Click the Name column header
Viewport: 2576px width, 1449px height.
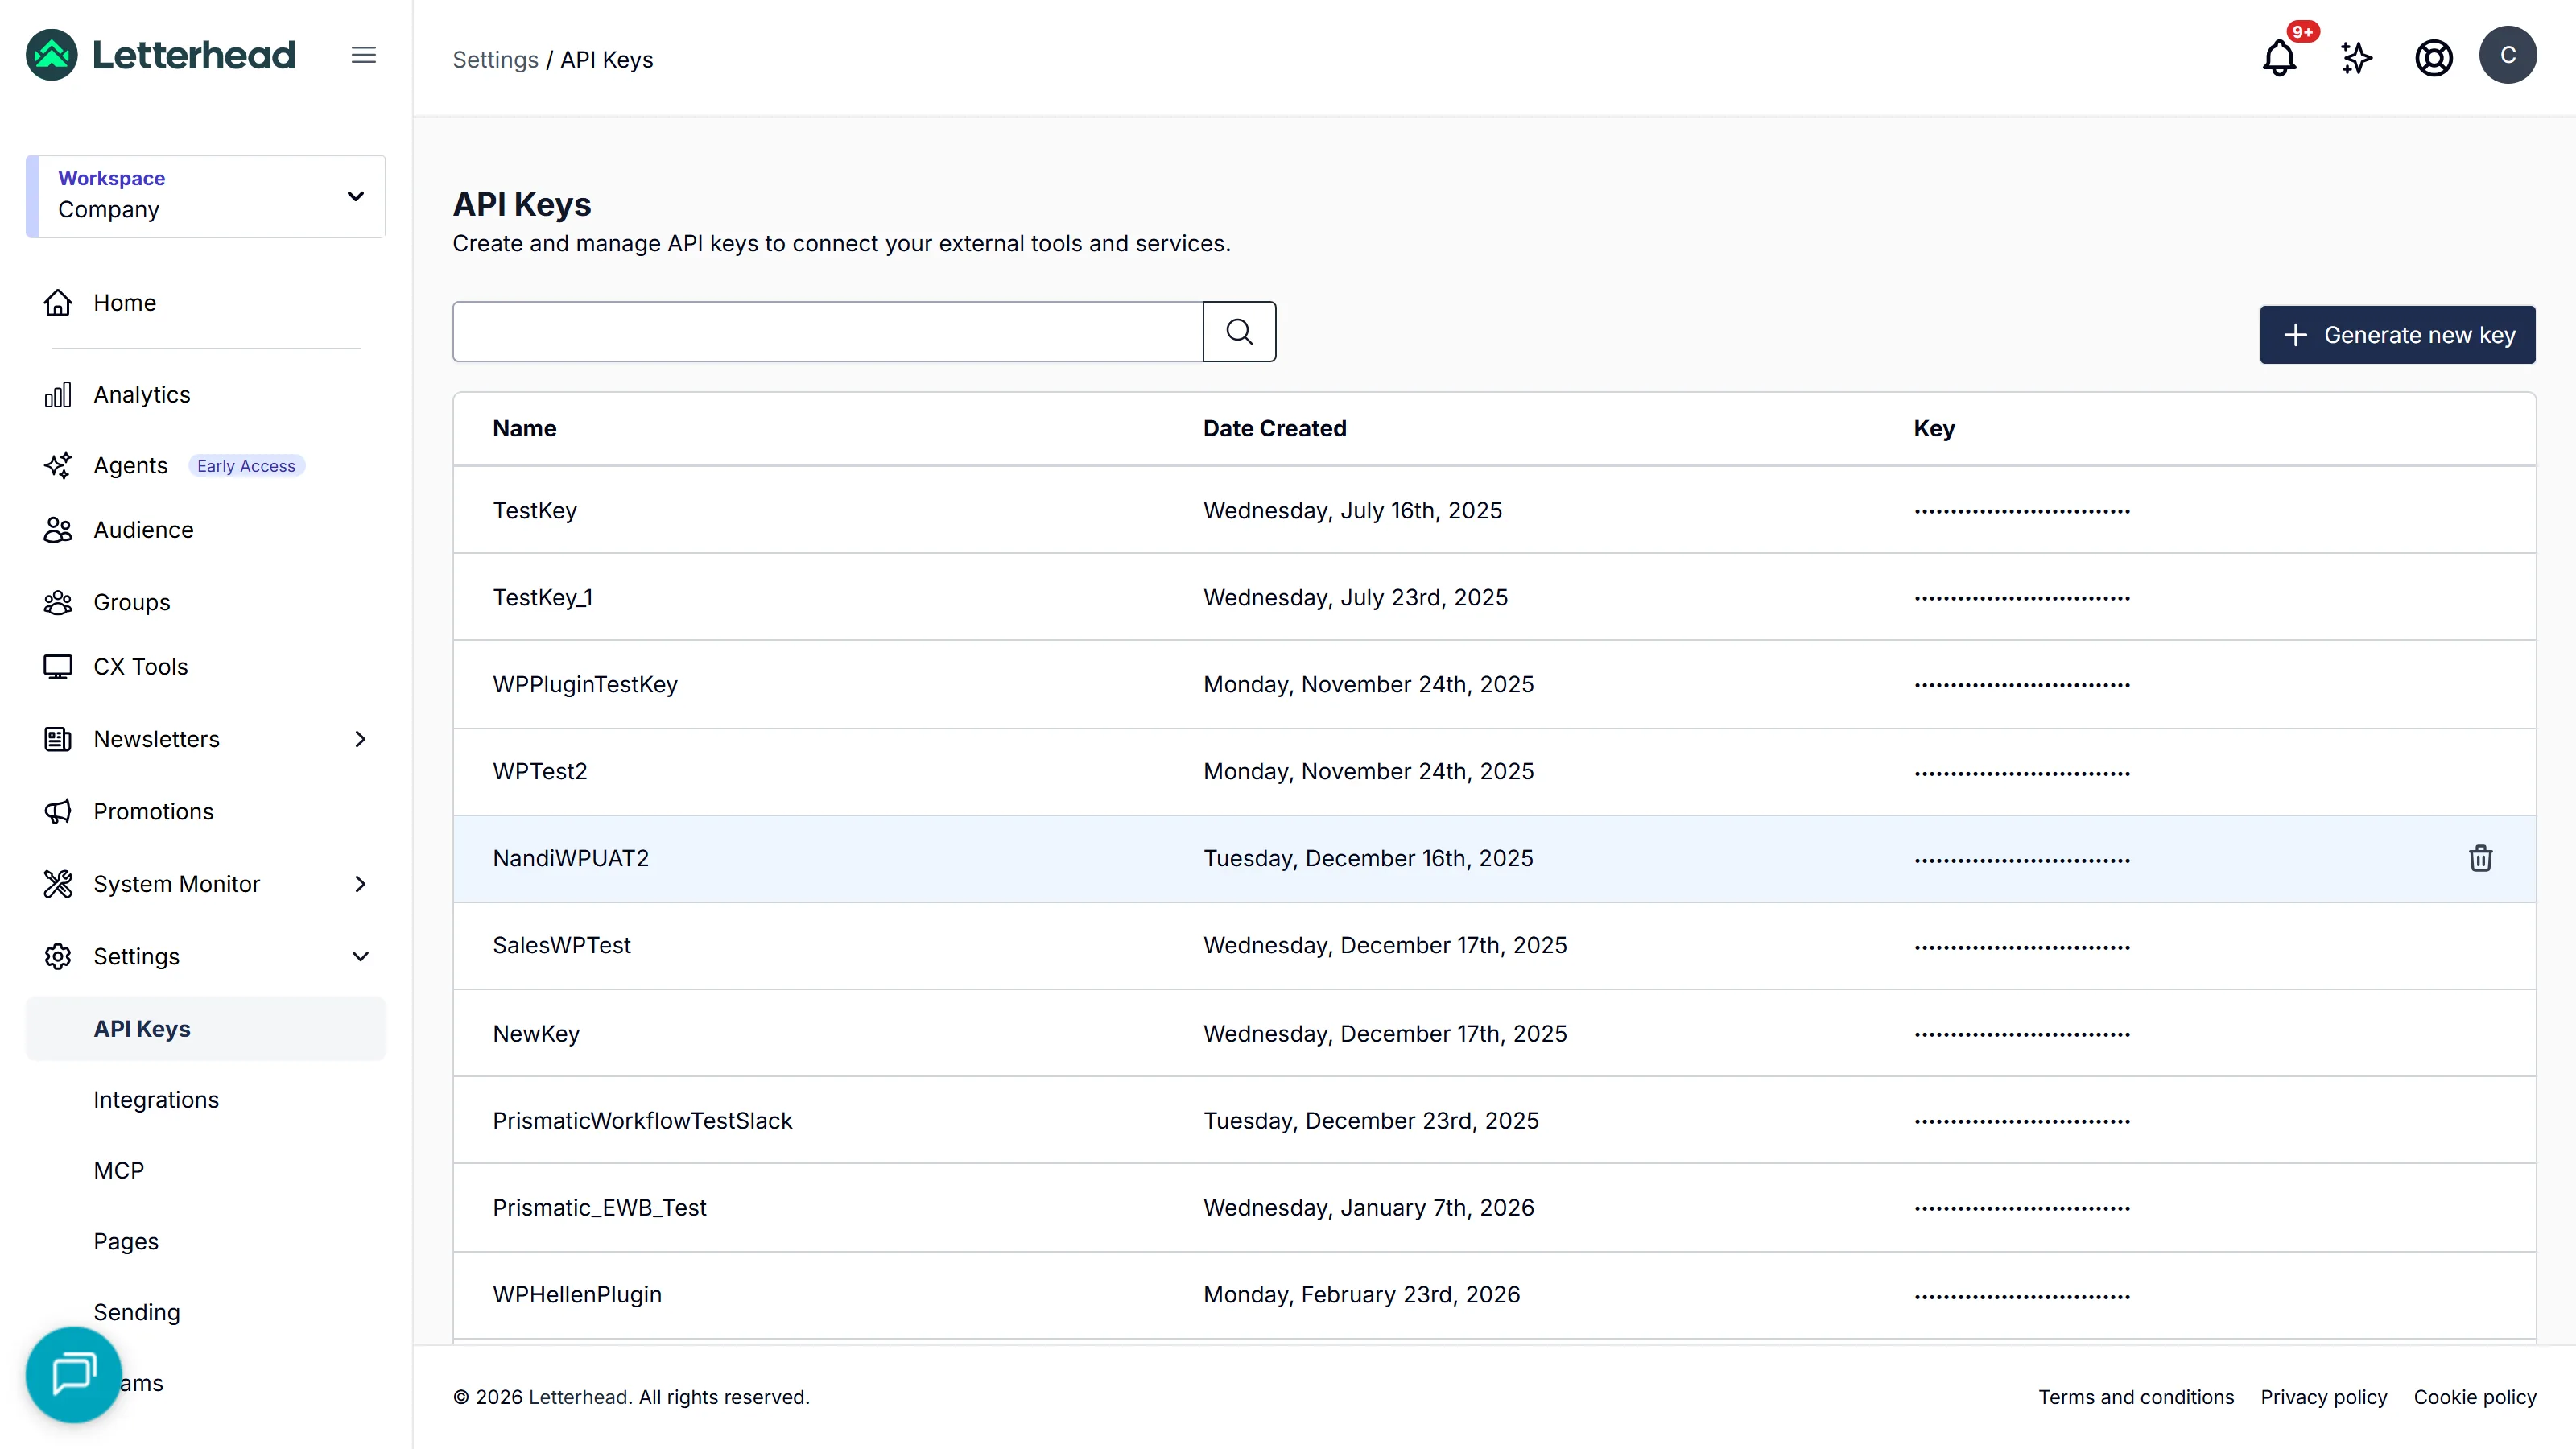tap(525, 428)
